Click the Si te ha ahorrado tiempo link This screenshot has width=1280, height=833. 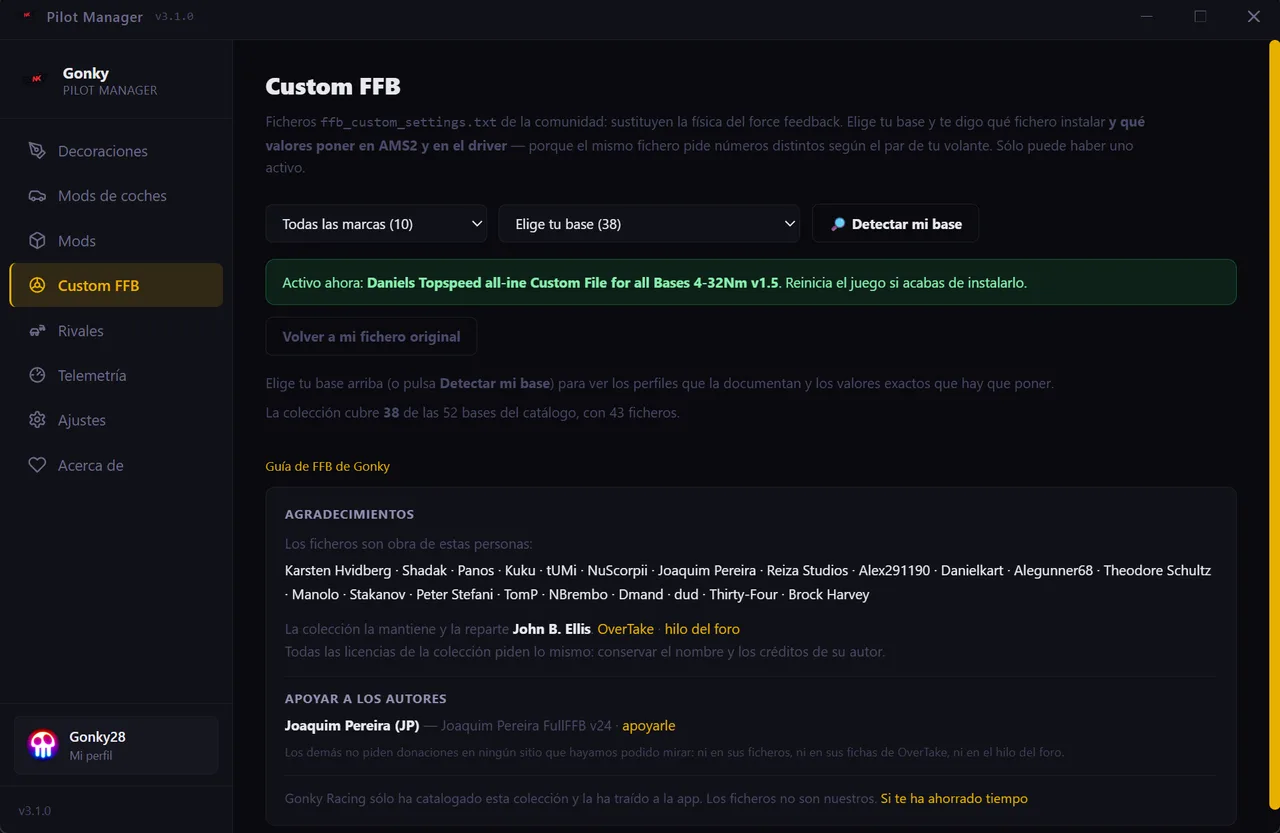[954, 799]
